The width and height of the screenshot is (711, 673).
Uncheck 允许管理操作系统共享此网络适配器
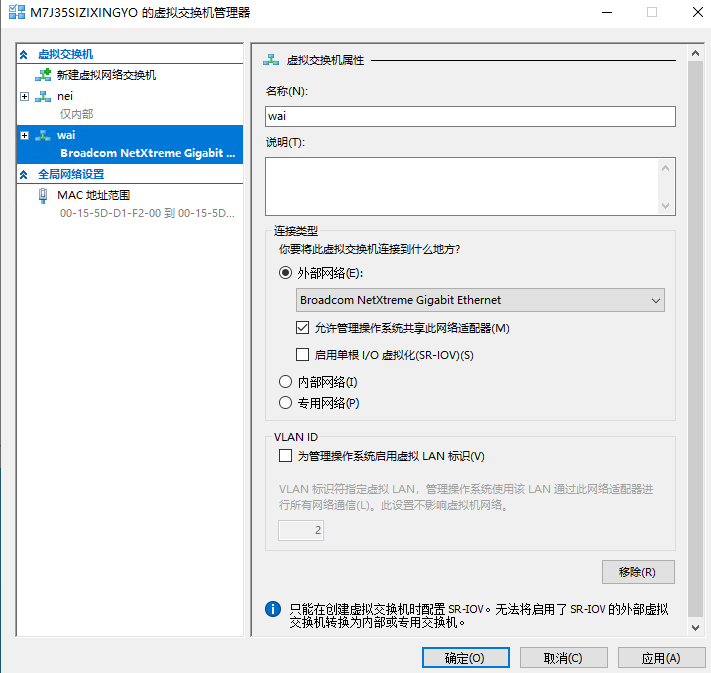(x=303, y=328)
